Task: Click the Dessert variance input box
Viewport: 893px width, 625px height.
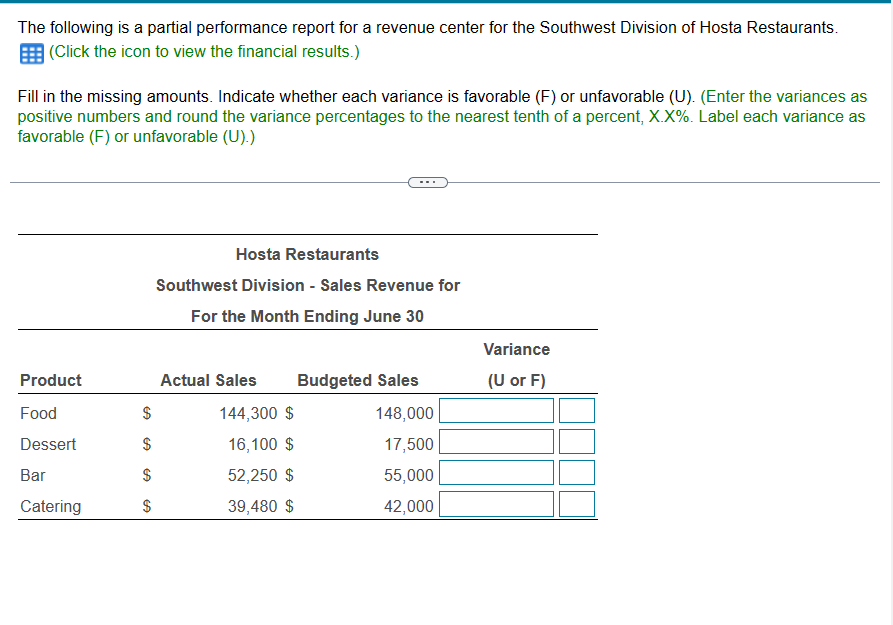Action: 496,441
